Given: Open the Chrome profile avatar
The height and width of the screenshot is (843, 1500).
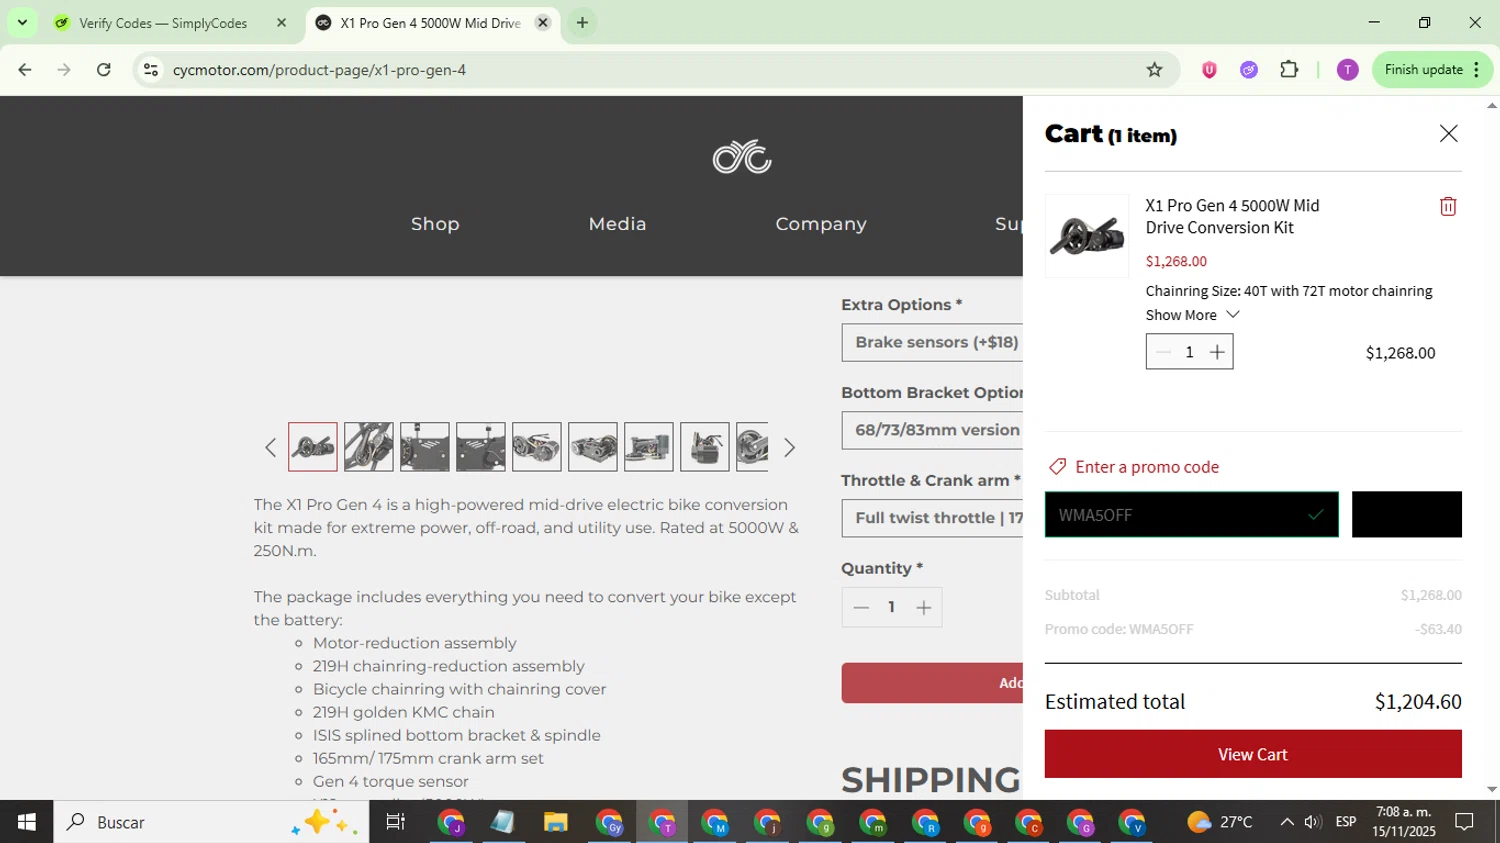Looking at the screenshot, I should (1347, 70).
